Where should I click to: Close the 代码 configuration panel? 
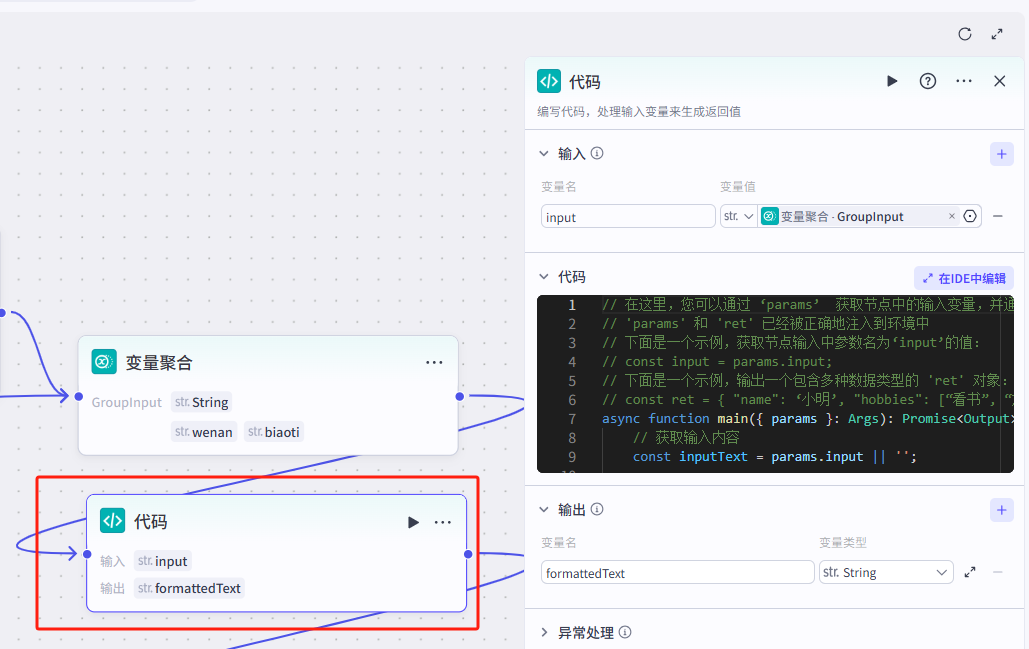point(999,81)
